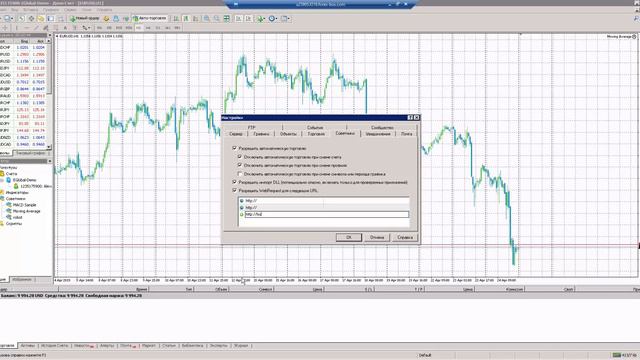Viewport: 640px width, 360px height.
Task: Toggle disable autotrading on account change checkbox
Action: click(x=240, y=157)
